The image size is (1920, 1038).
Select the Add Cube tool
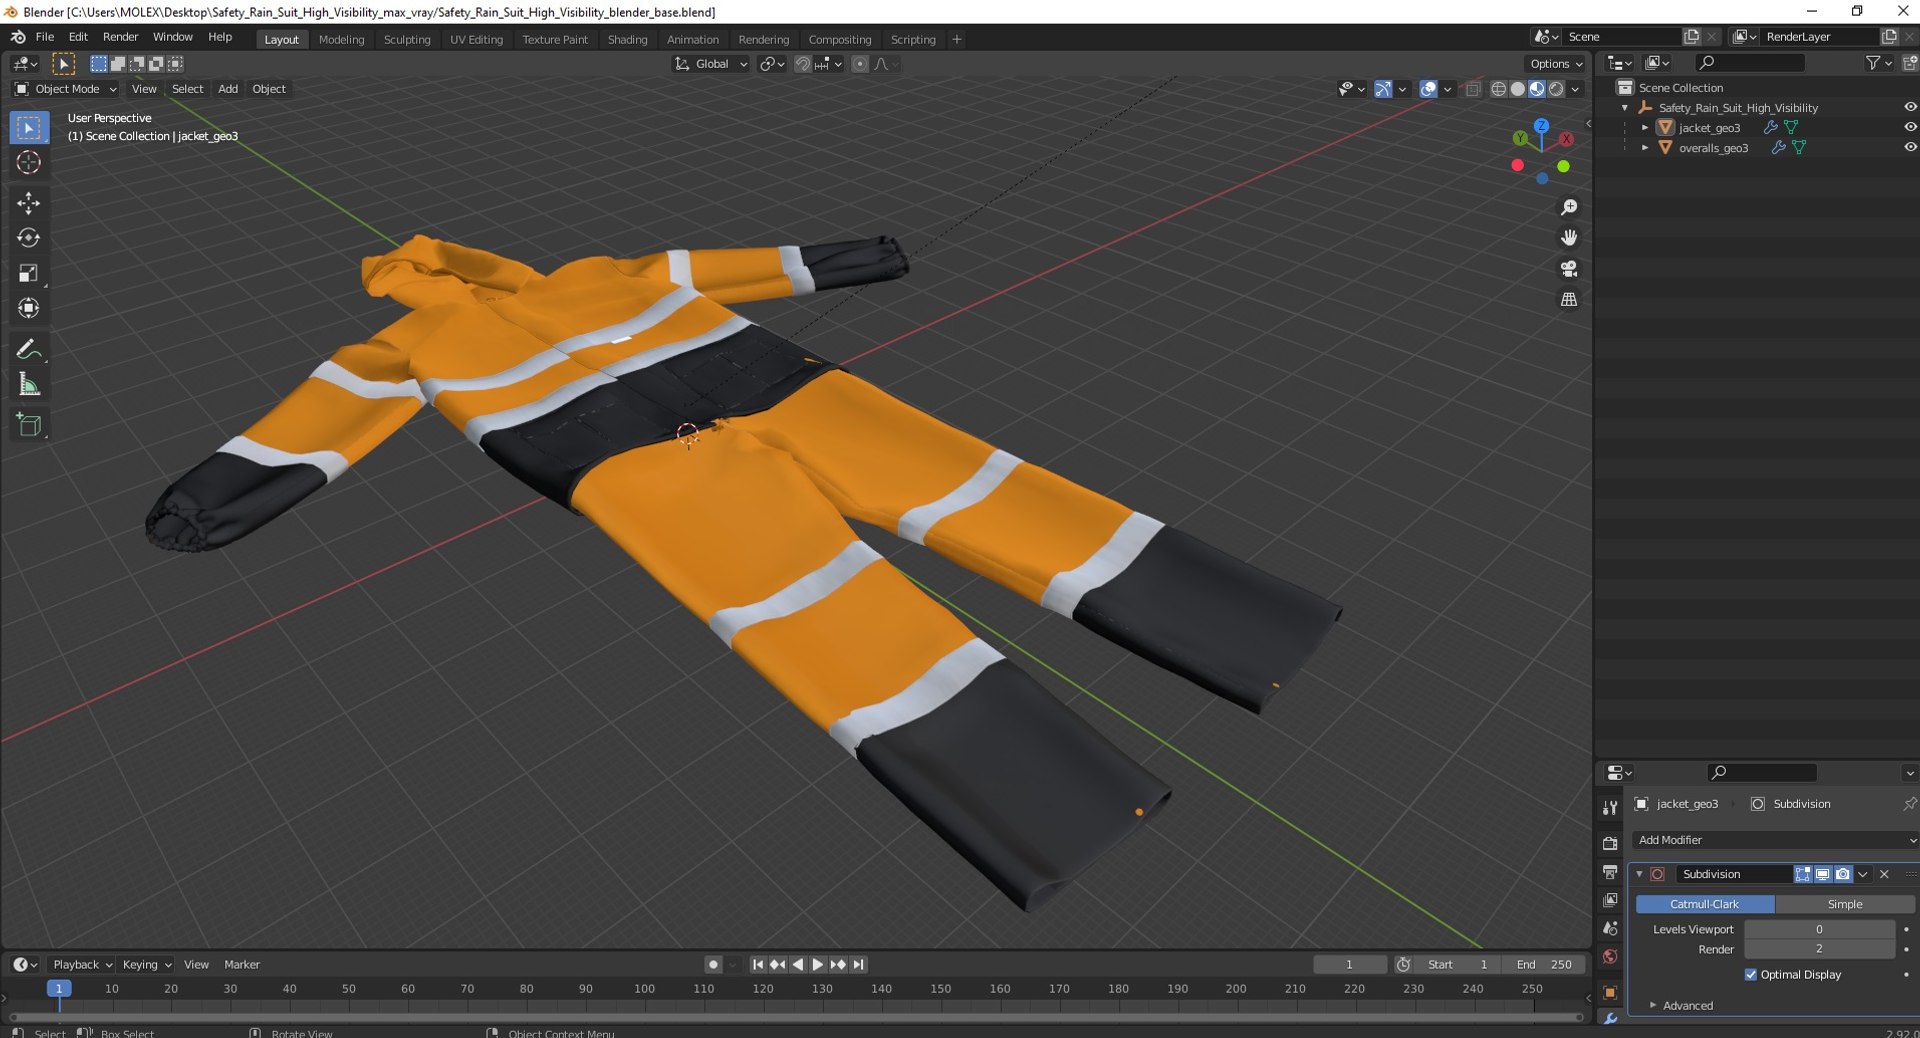tap(29, 425)
